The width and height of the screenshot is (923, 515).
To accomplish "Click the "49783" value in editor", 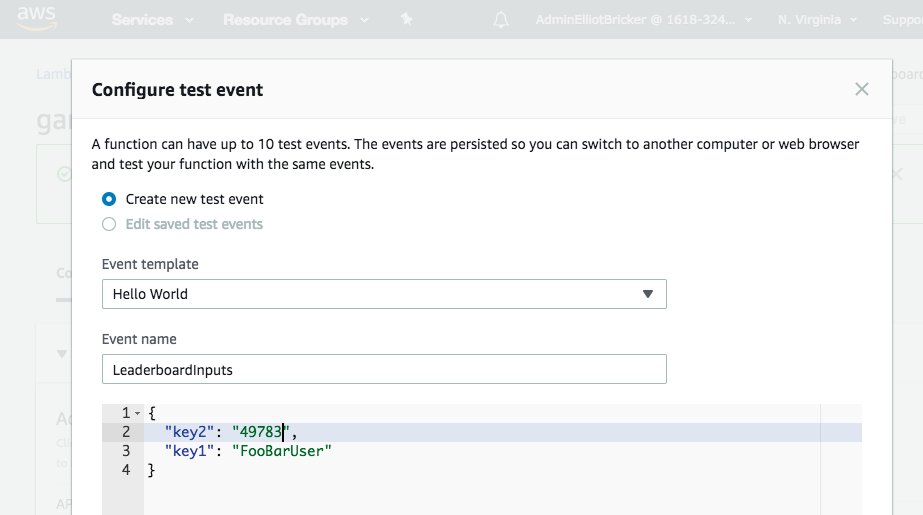I will 261,432.
